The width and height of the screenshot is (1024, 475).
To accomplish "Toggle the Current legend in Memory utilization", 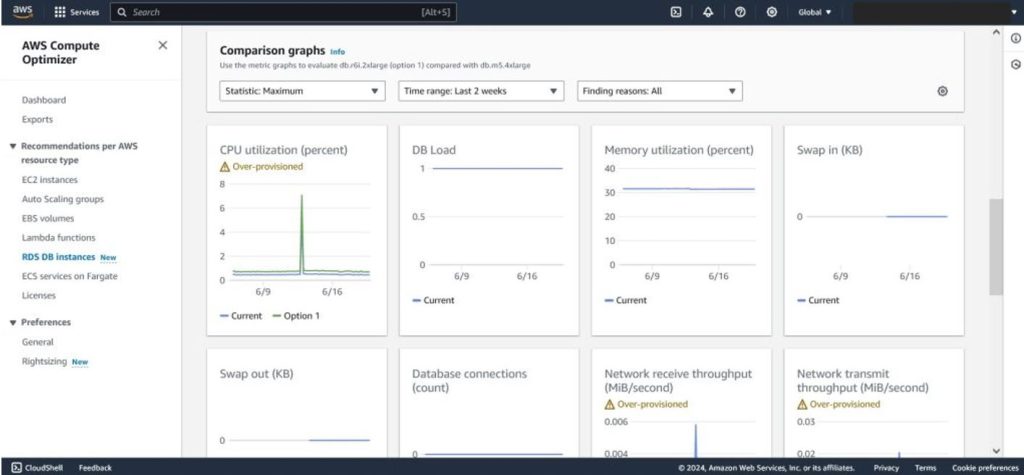I will [x=626, y=300].
